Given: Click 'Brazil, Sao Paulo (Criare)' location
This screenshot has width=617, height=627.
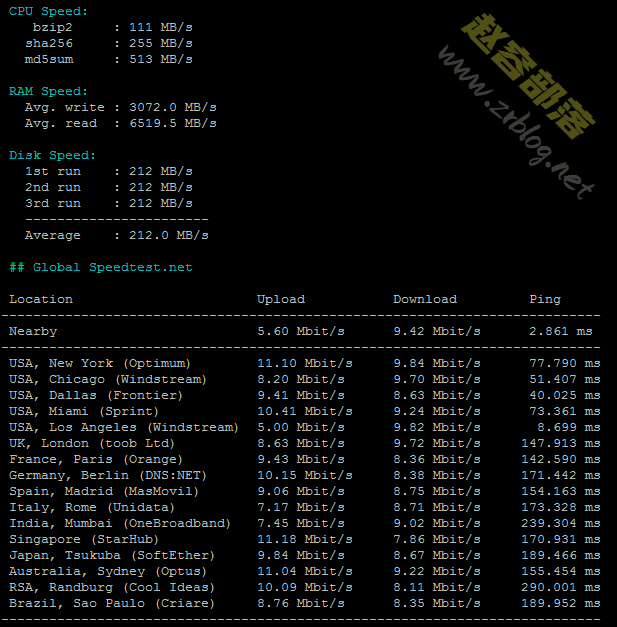Looking at the screenshot, I should click(x=112, y=603).
